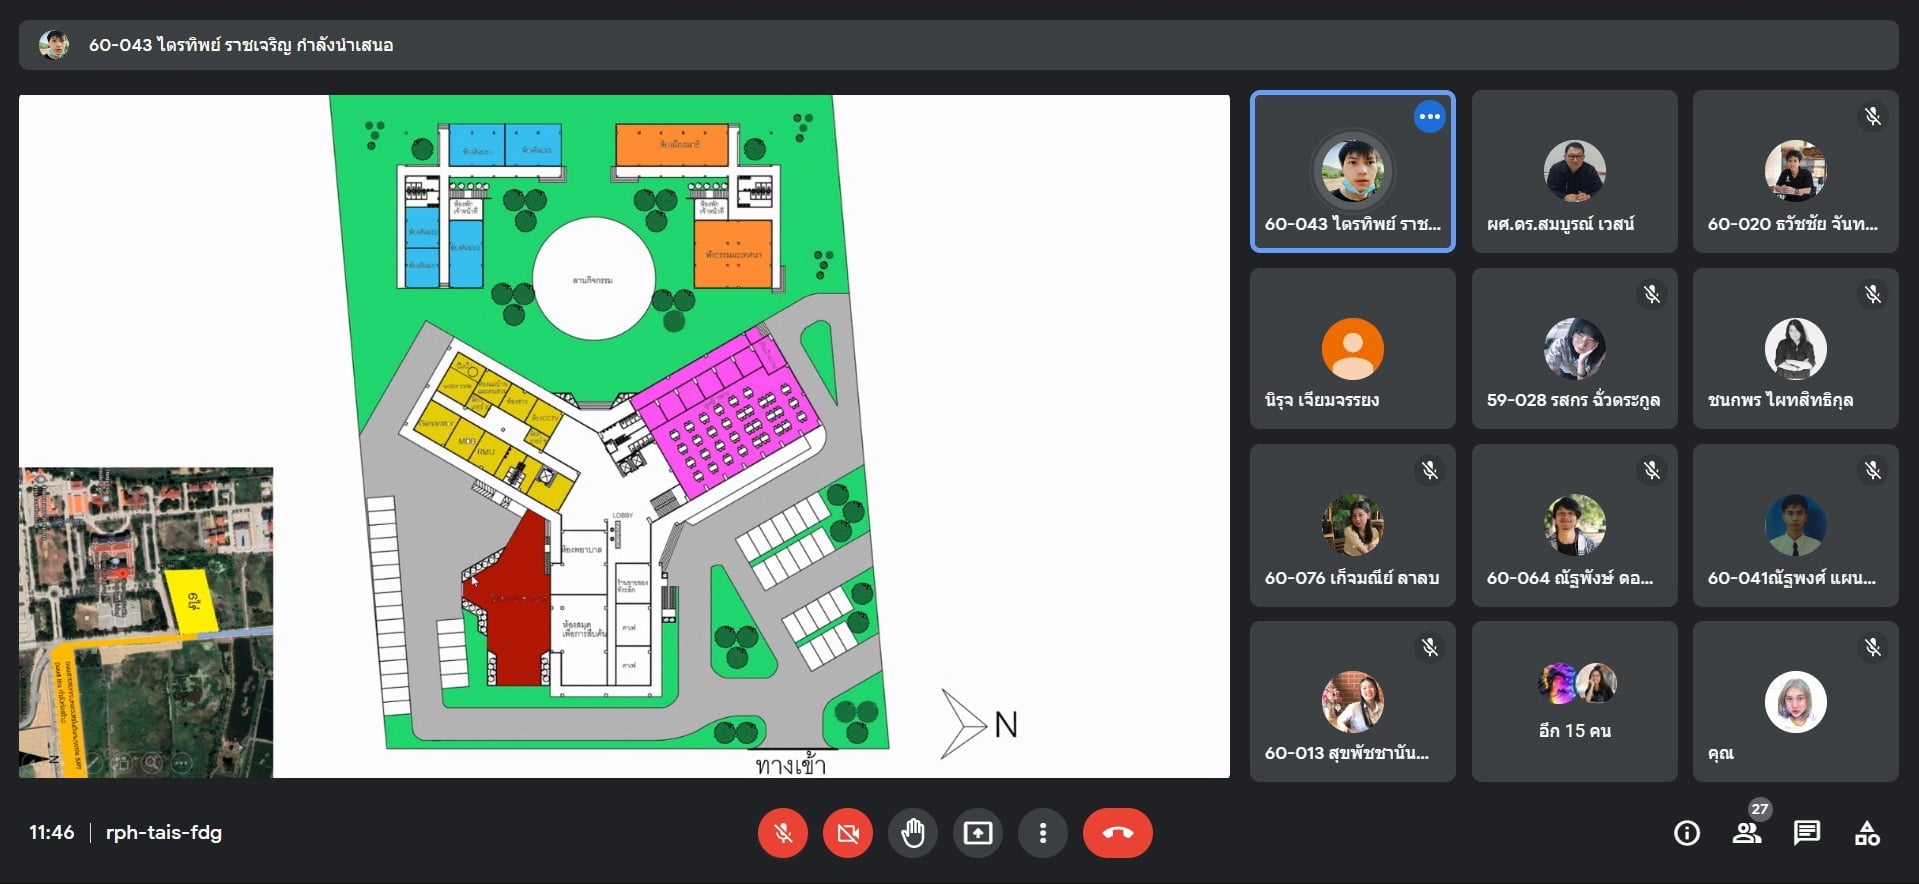Open options on the 60-043 presenter tile

[x=1429, y=117]
